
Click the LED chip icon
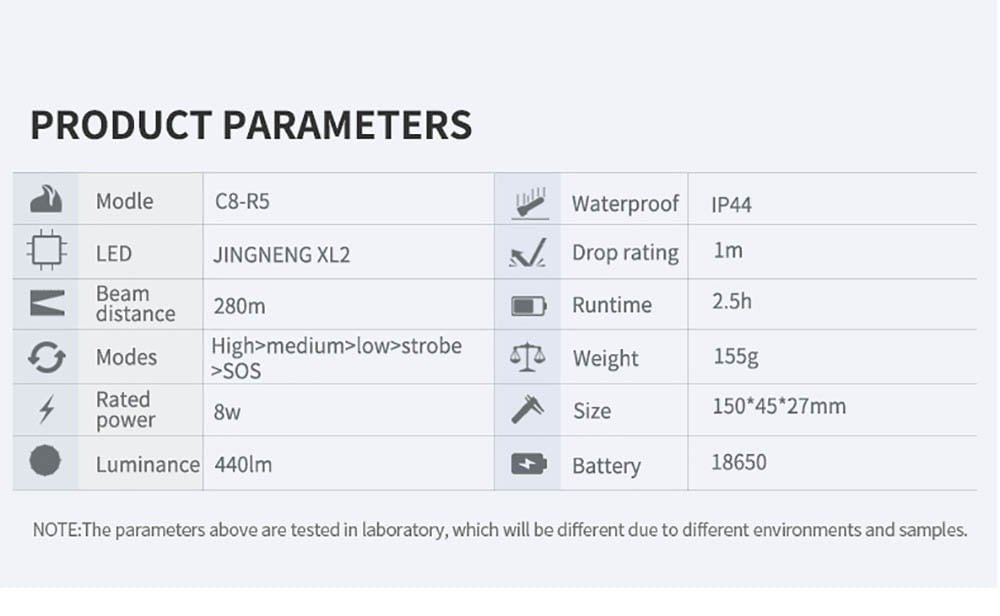coord(46,253)
